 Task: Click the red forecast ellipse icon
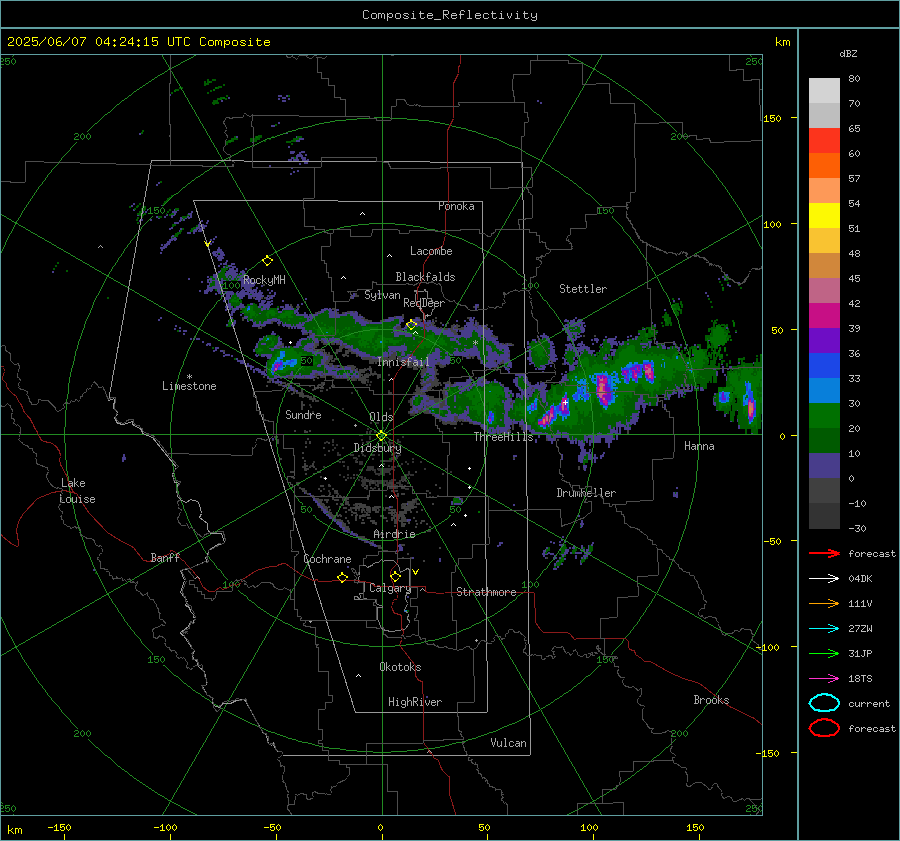coord(824,728)
